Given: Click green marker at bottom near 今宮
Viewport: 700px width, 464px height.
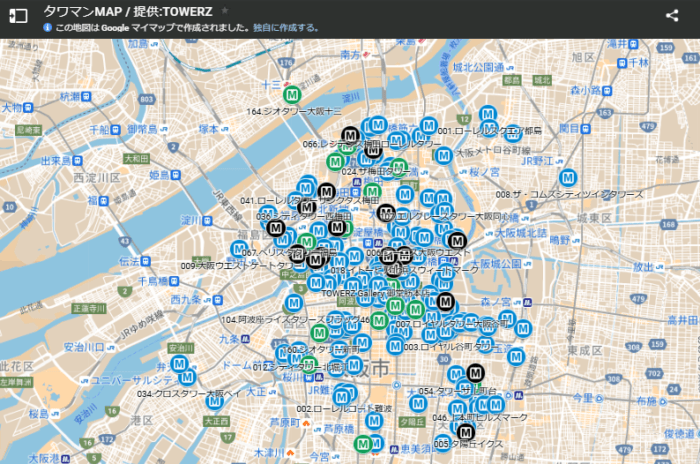Looking at the screenshot, I should (363, 443).
